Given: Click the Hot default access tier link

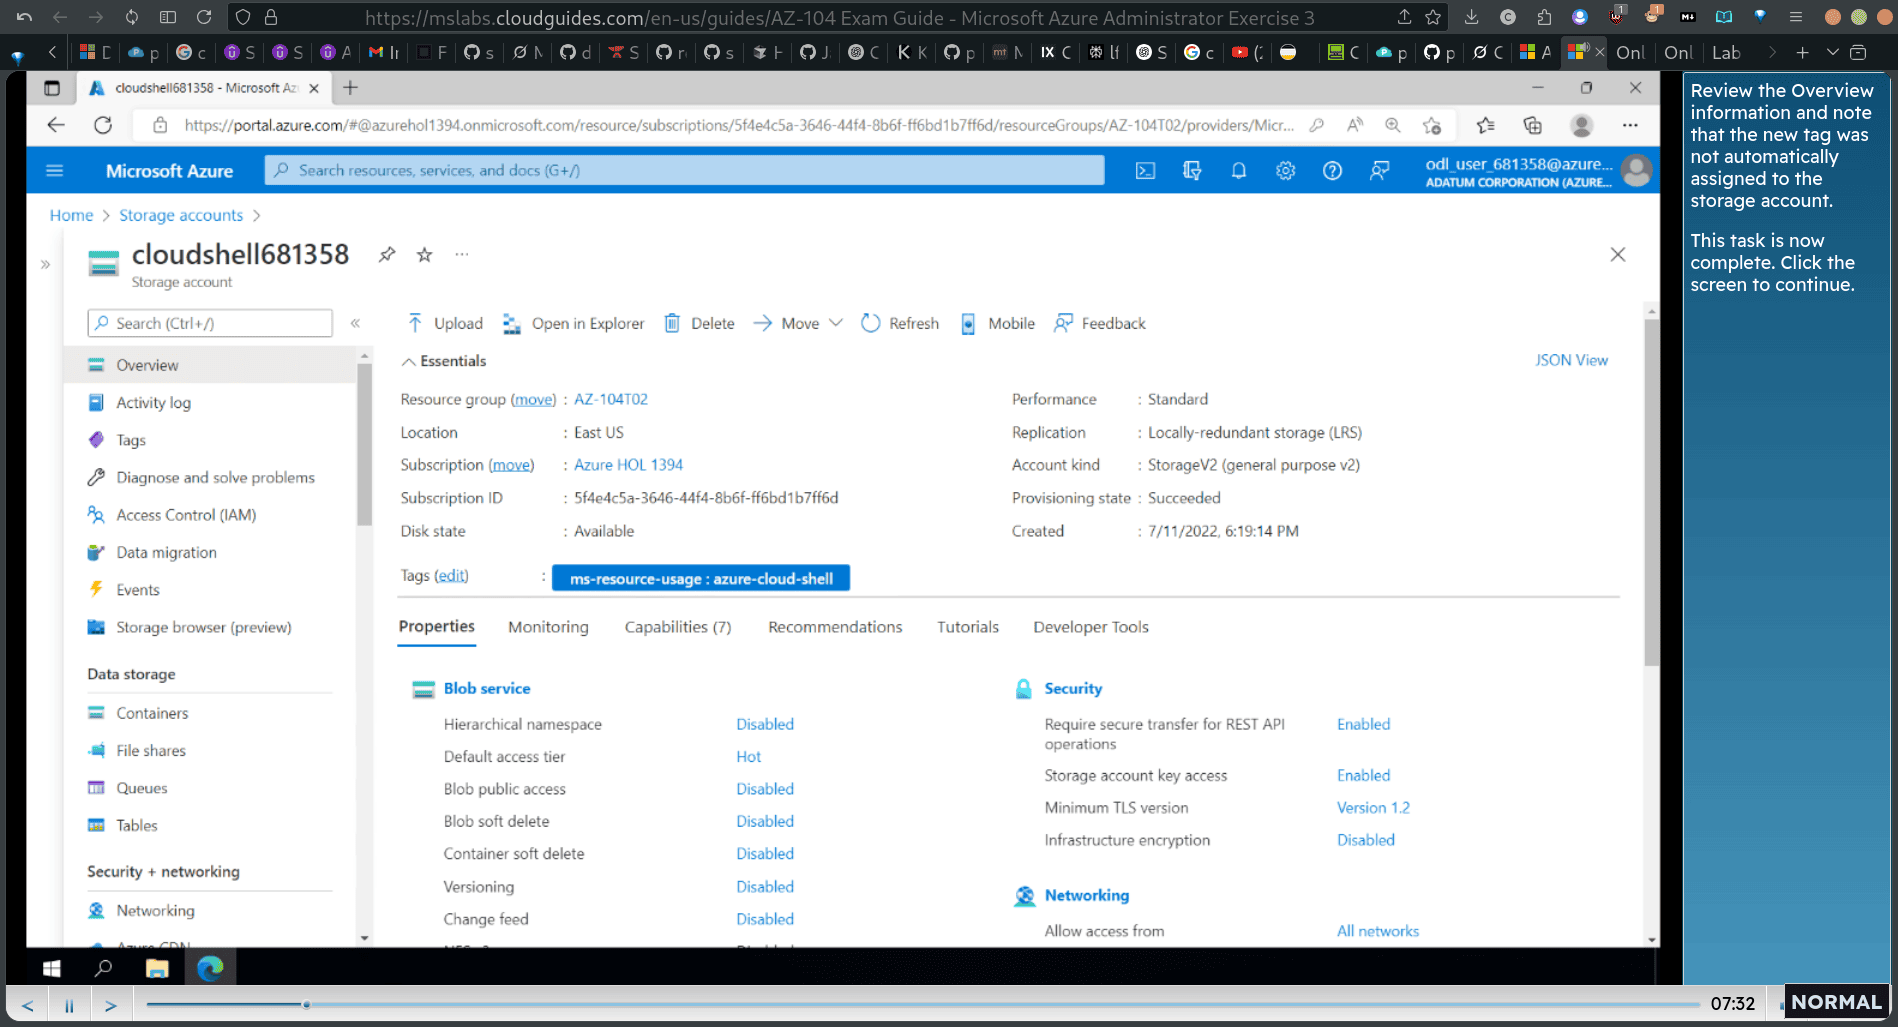Looking at the screenshot, I should coord(749,757).
